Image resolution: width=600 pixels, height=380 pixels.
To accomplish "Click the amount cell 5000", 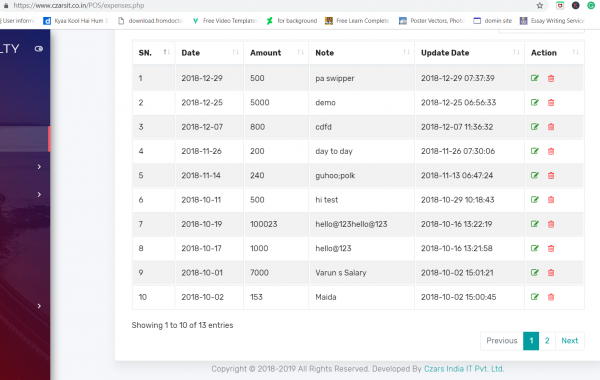I will coord(259,103).
